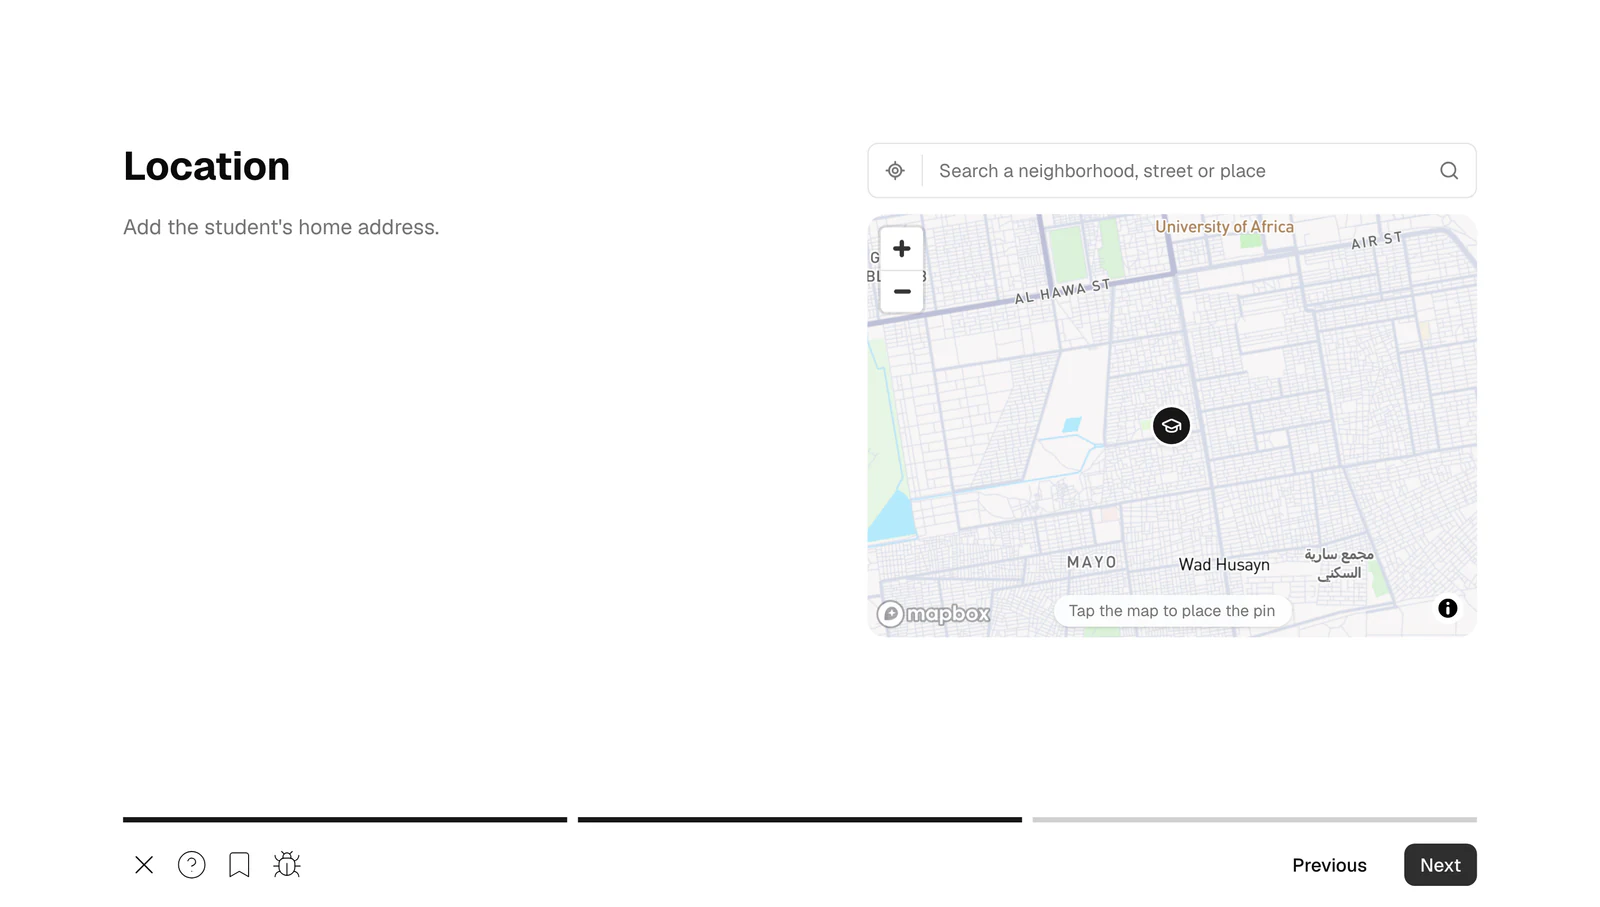Click the Mapbox logo
The height and width of the screenshot is (907, 1600).
click(933, 614)
